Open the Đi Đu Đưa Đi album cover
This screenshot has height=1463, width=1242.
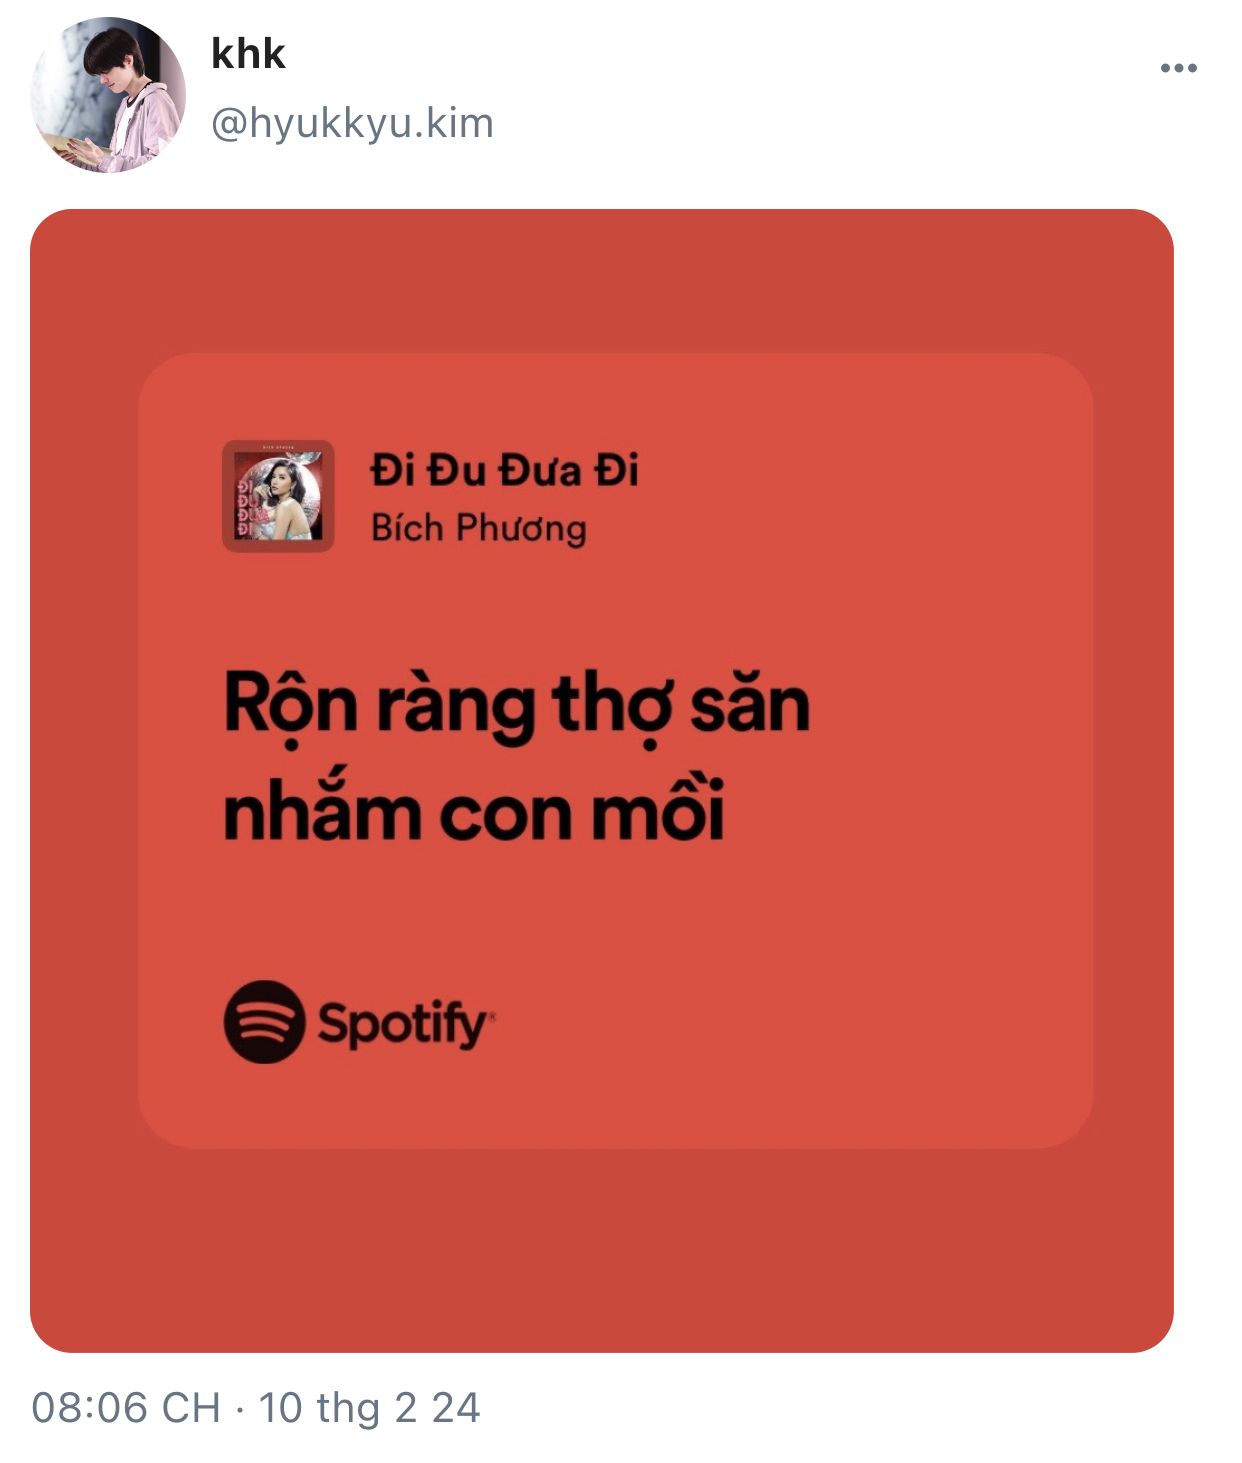point(278,496)
